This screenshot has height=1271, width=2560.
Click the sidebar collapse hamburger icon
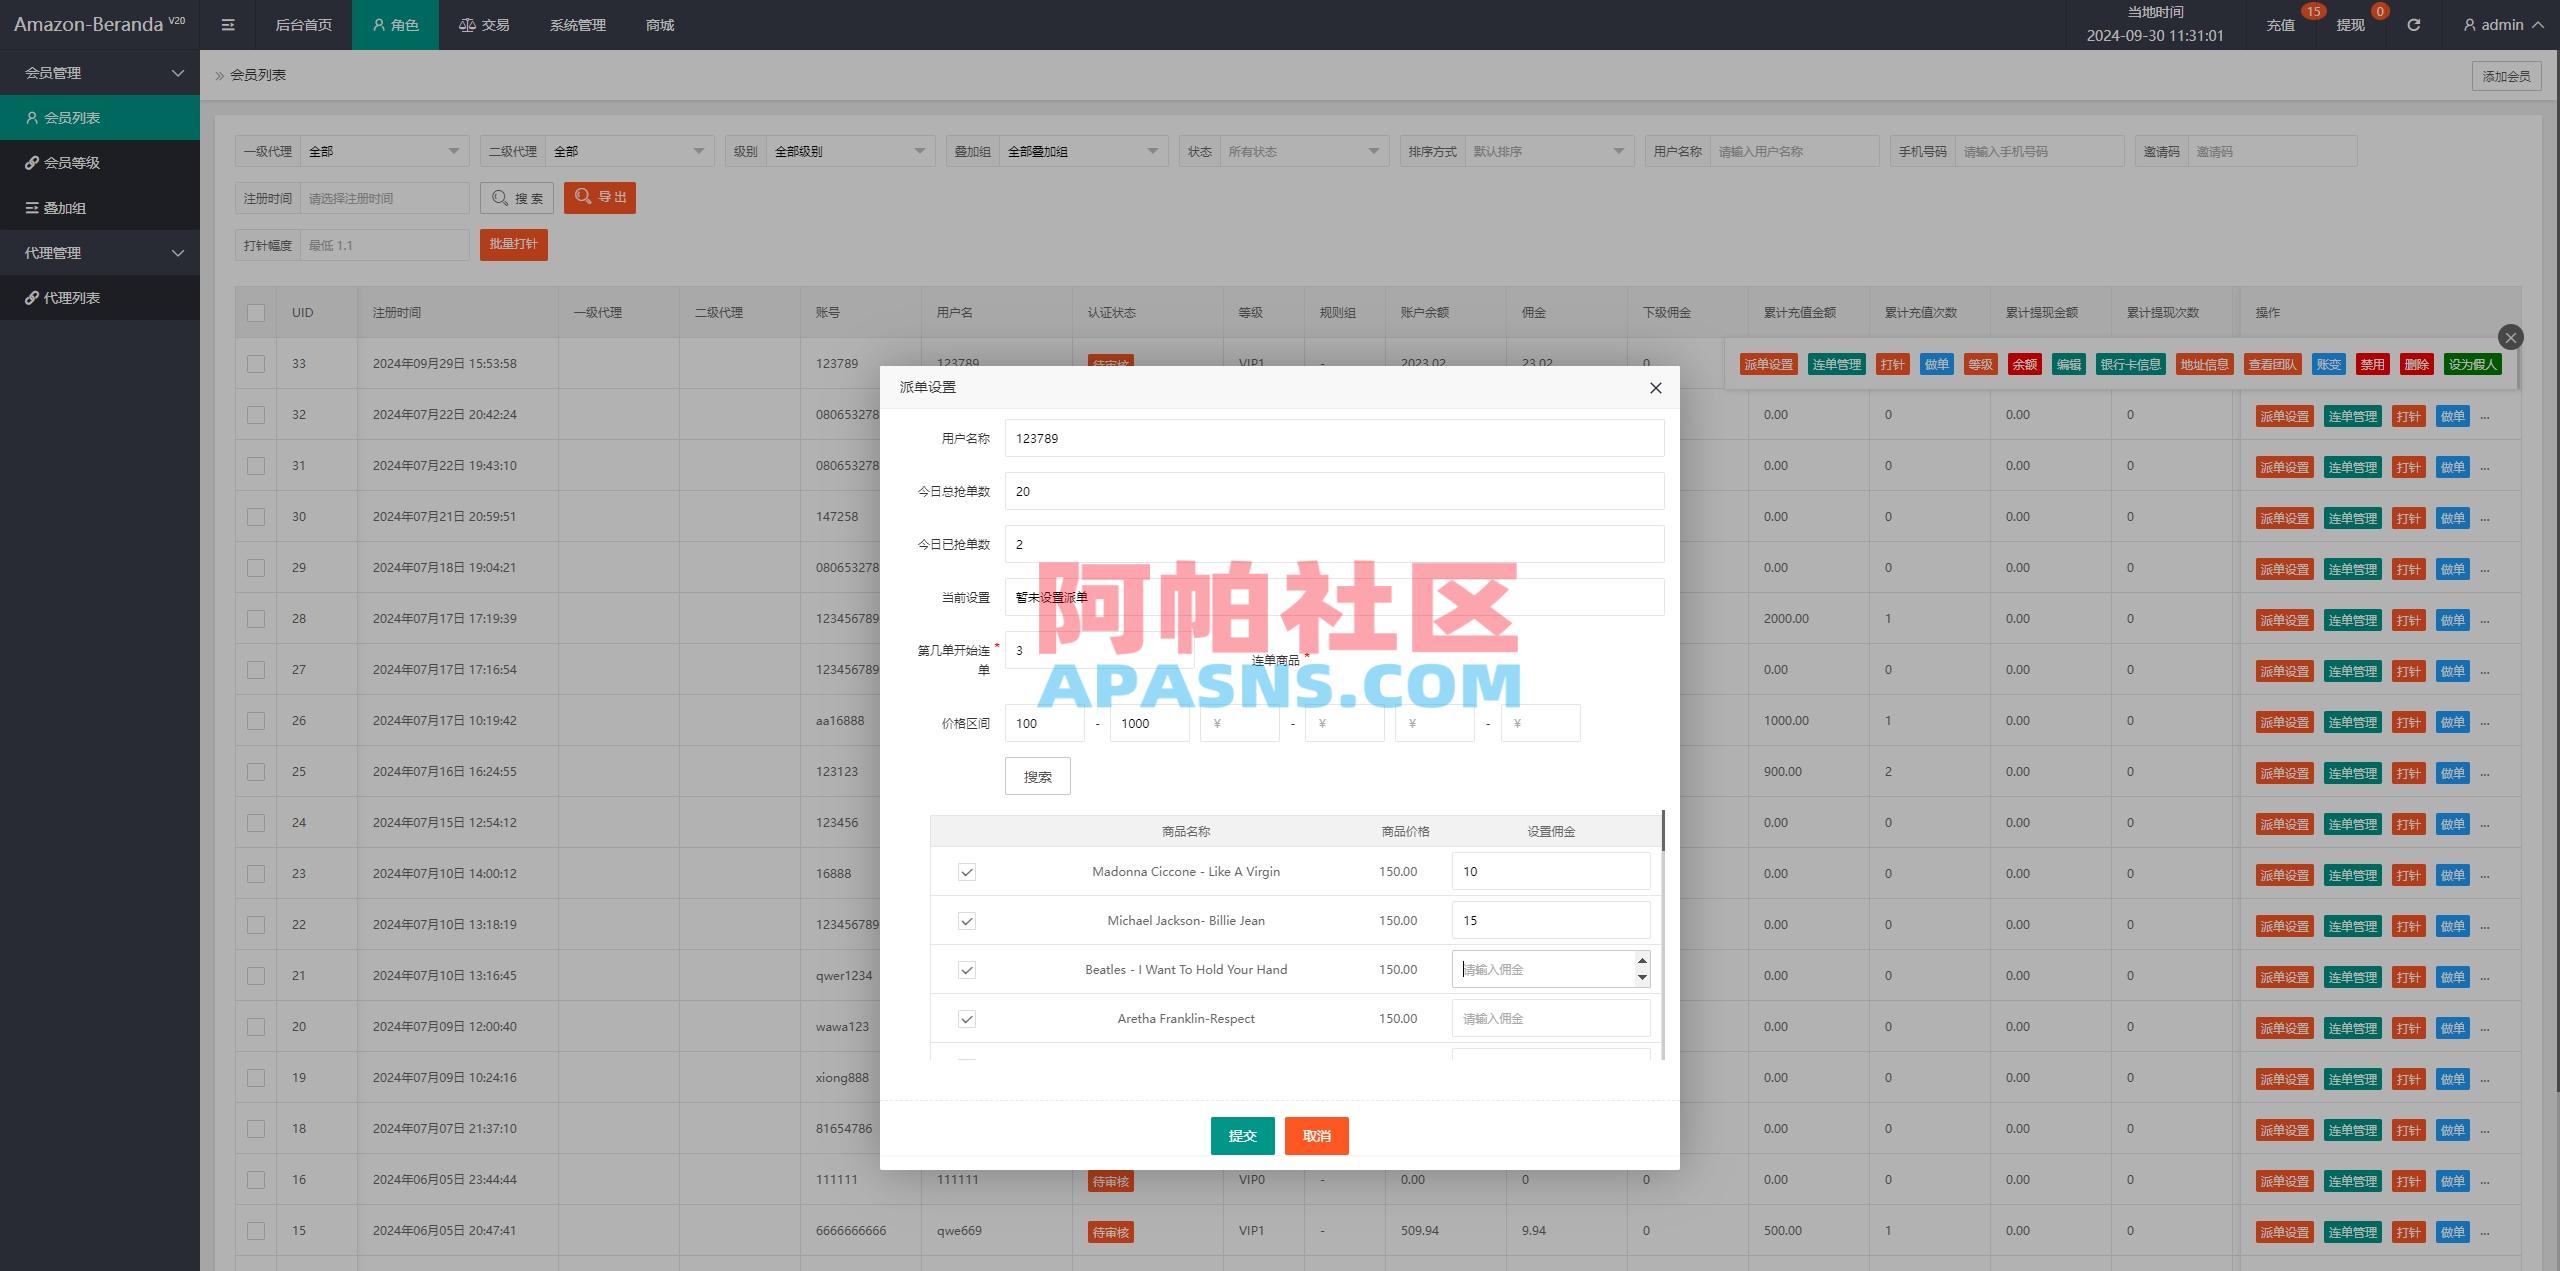[228, 24]
